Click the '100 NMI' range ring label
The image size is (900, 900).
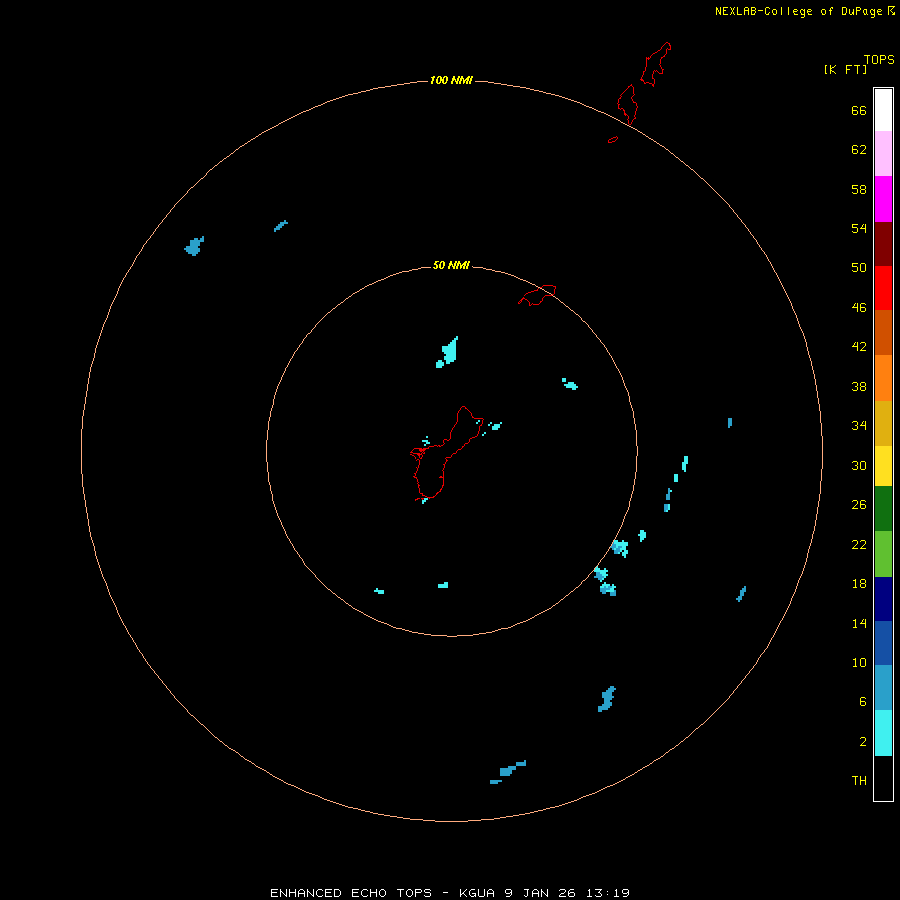tap(451, 80)
